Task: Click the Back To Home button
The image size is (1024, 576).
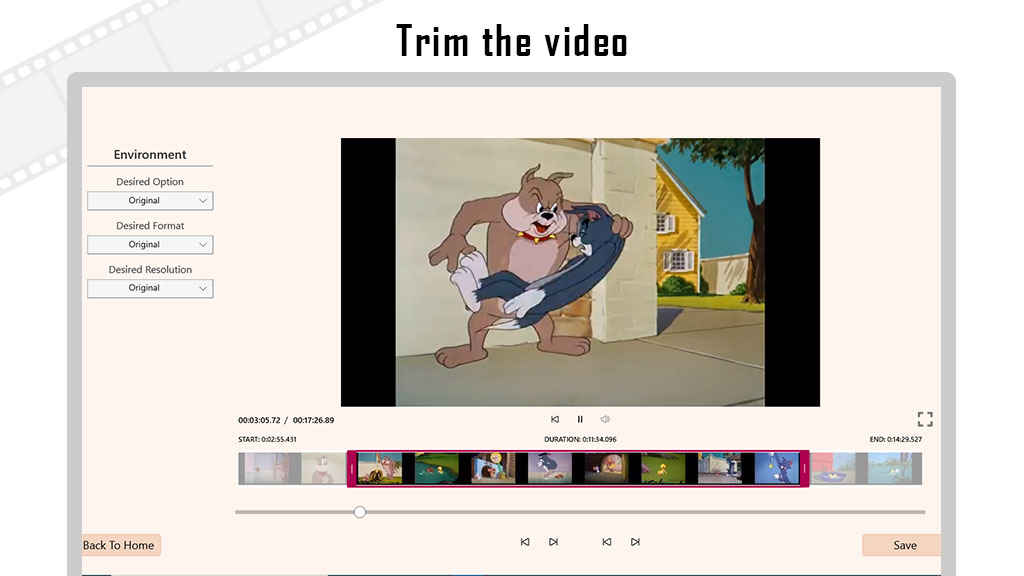Action: coord(121,545)
